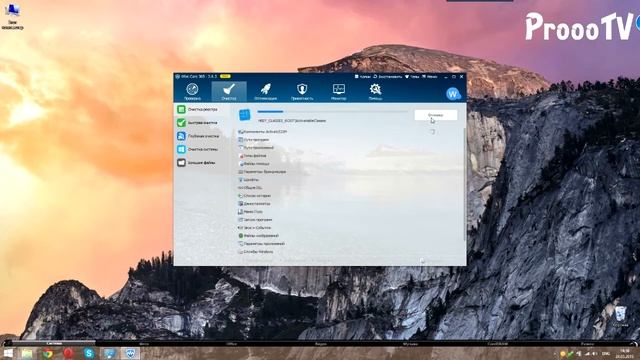
Task: Select Глубокая очистка in the sidebar
Action: (202, 136)
